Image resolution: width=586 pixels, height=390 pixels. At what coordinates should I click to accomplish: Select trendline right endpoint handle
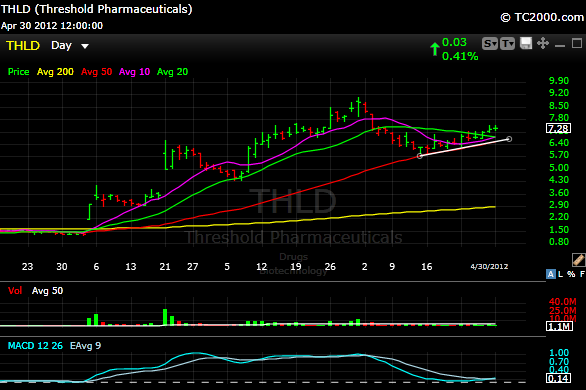tap(509, 139)
